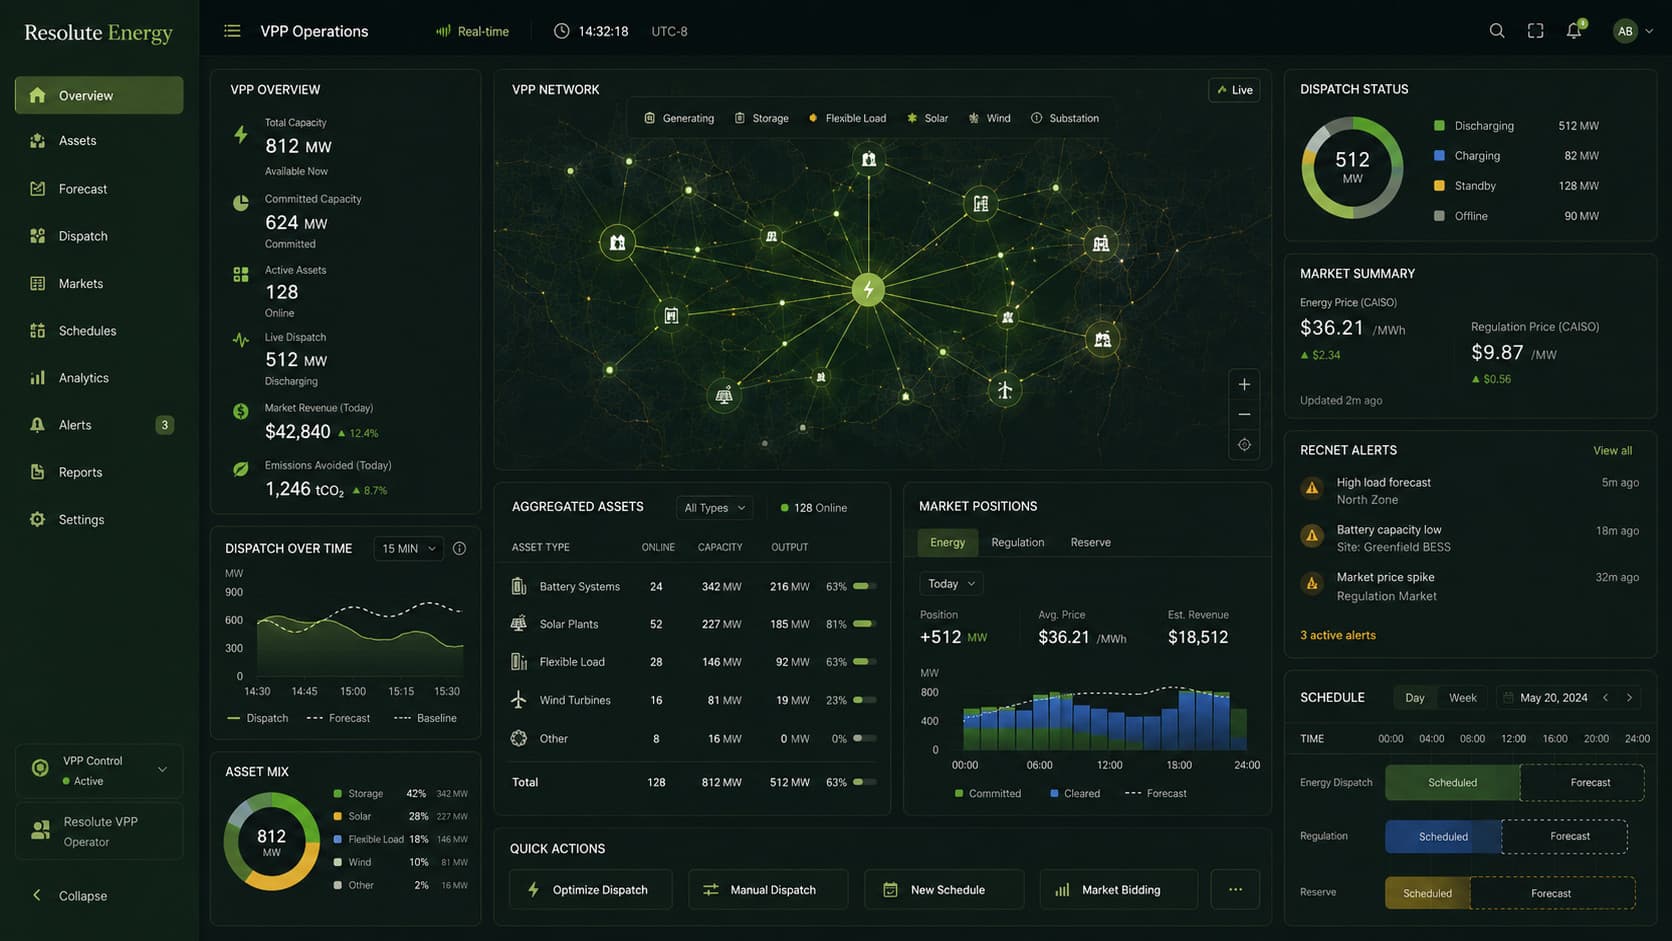Open the search icon in top bar

pos(1497,31)
